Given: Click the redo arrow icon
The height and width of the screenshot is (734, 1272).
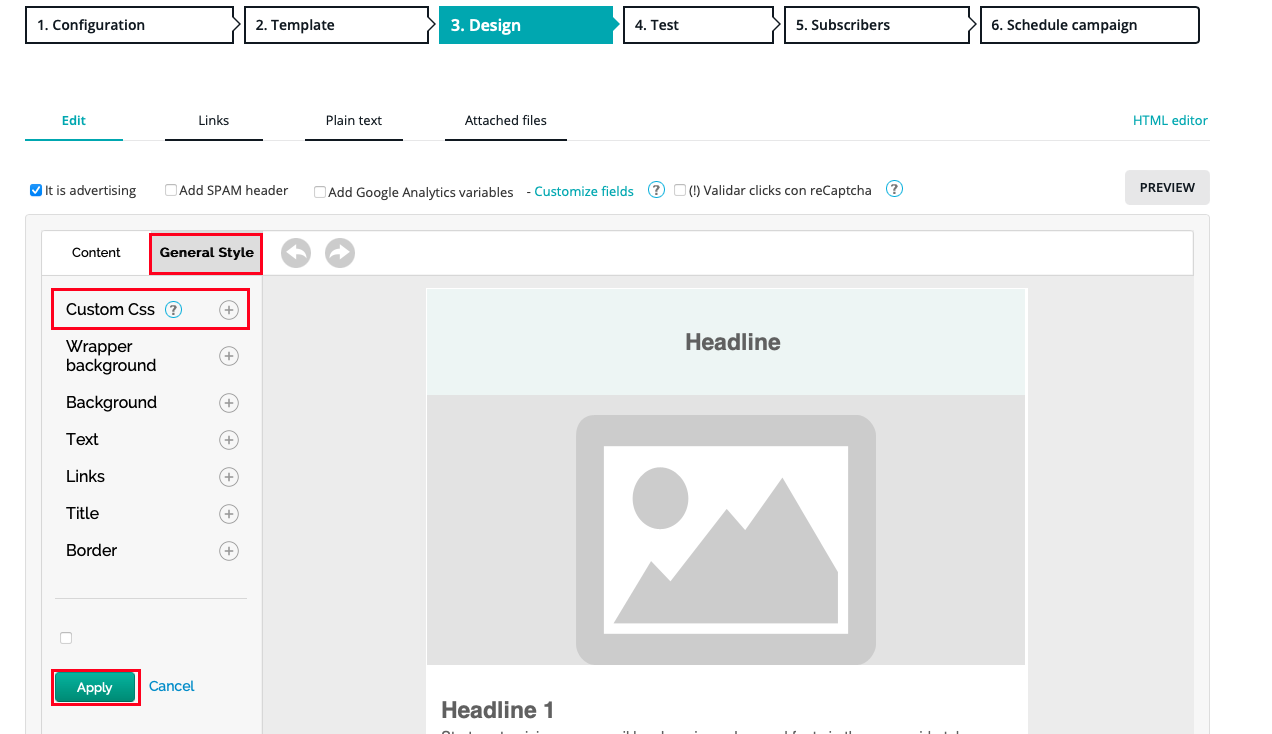Looking at the screenshot, I should click(x=340, y=253).
